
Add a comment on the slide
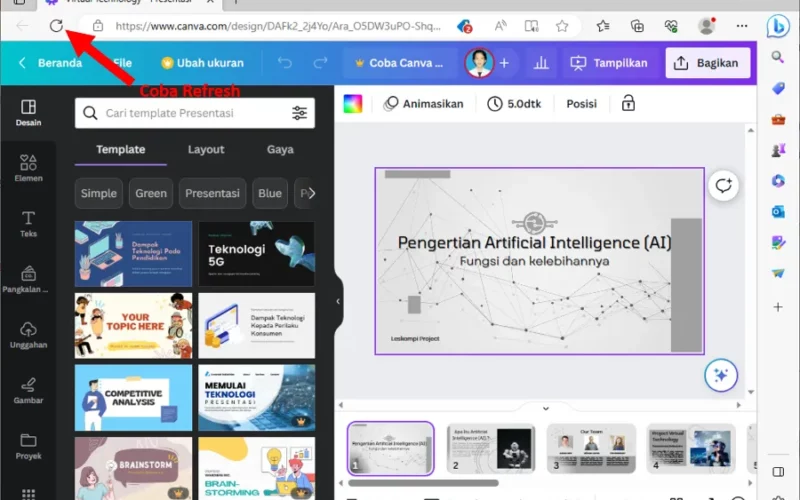[723, 185]
